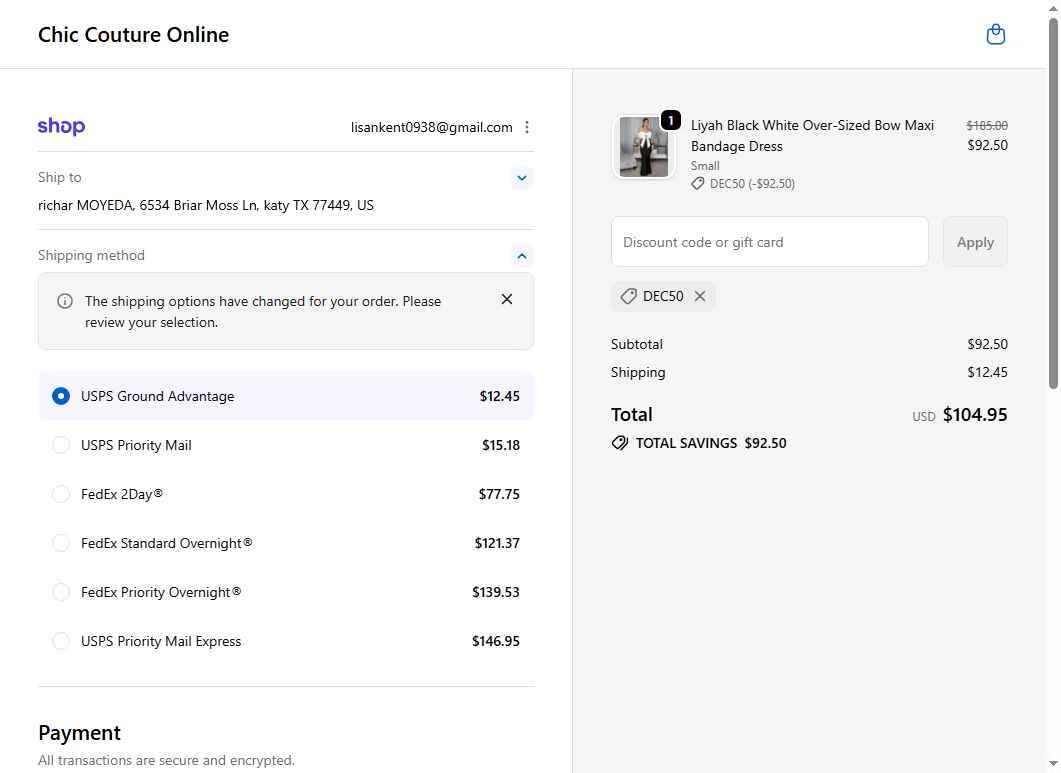This screenshot has width=1061, height=773.
Task: Dismiss the shipping options changed notice
Action: [506, 299]
